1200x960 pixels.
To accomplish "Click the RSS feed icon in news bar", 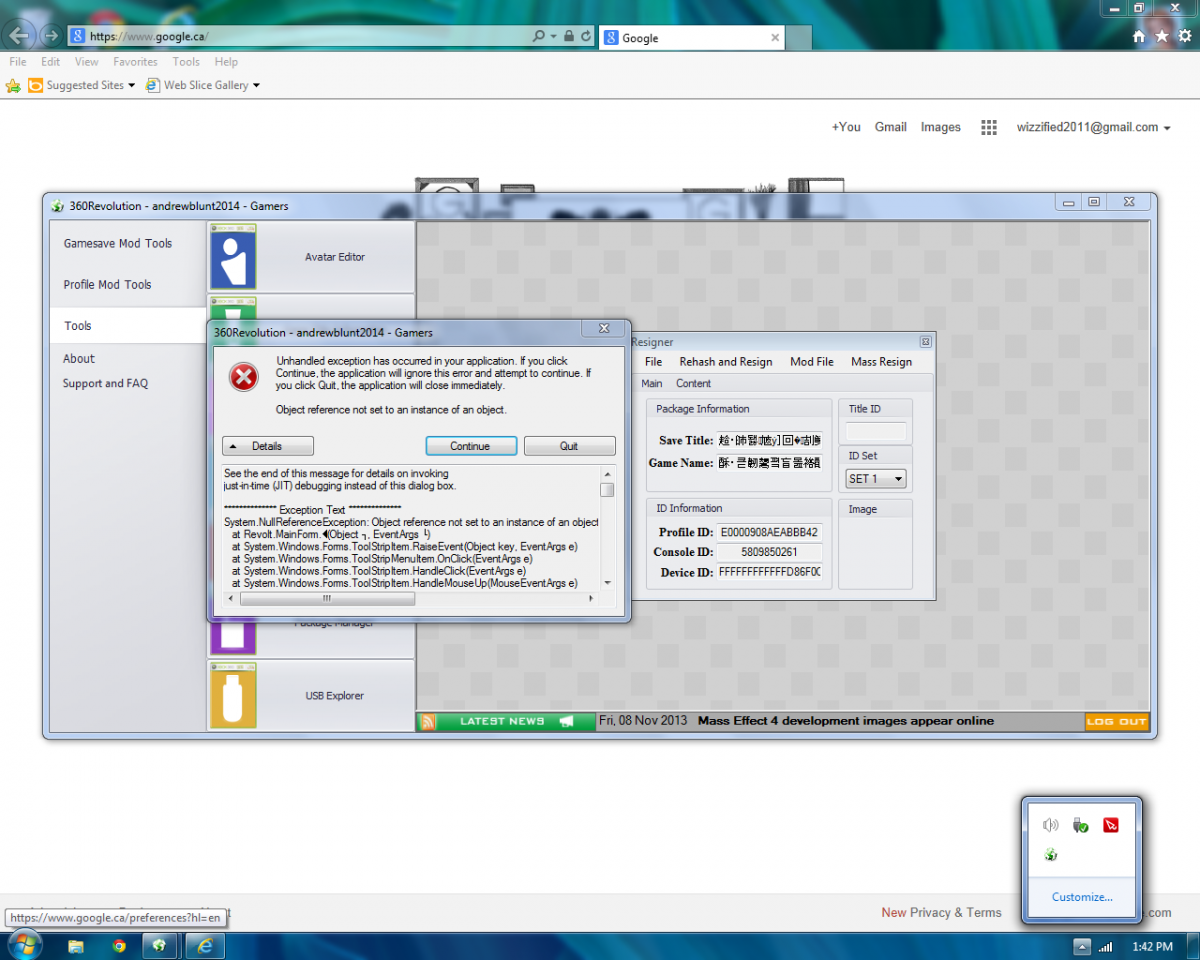I will pos(428,722).
